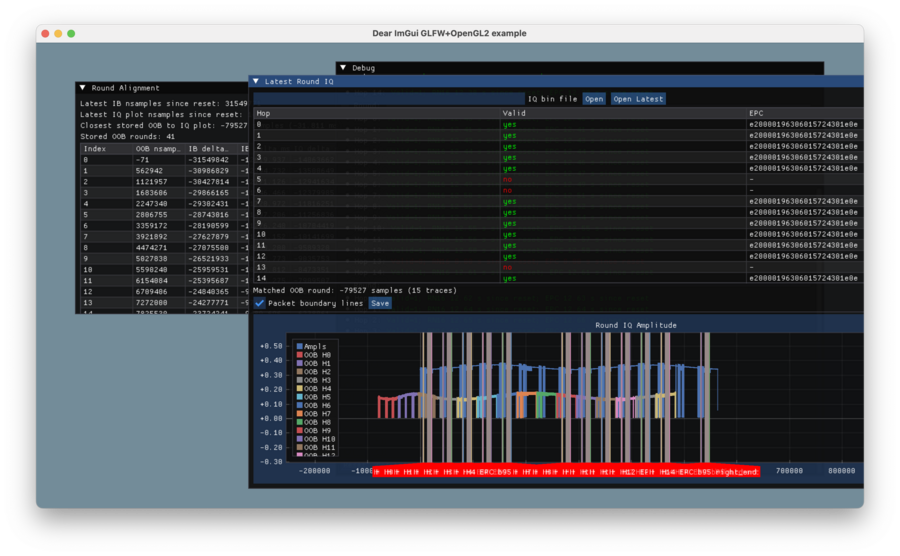Click OOB nsamples value 6154084
The image size is (900, 556).
(x=152, y=281)
